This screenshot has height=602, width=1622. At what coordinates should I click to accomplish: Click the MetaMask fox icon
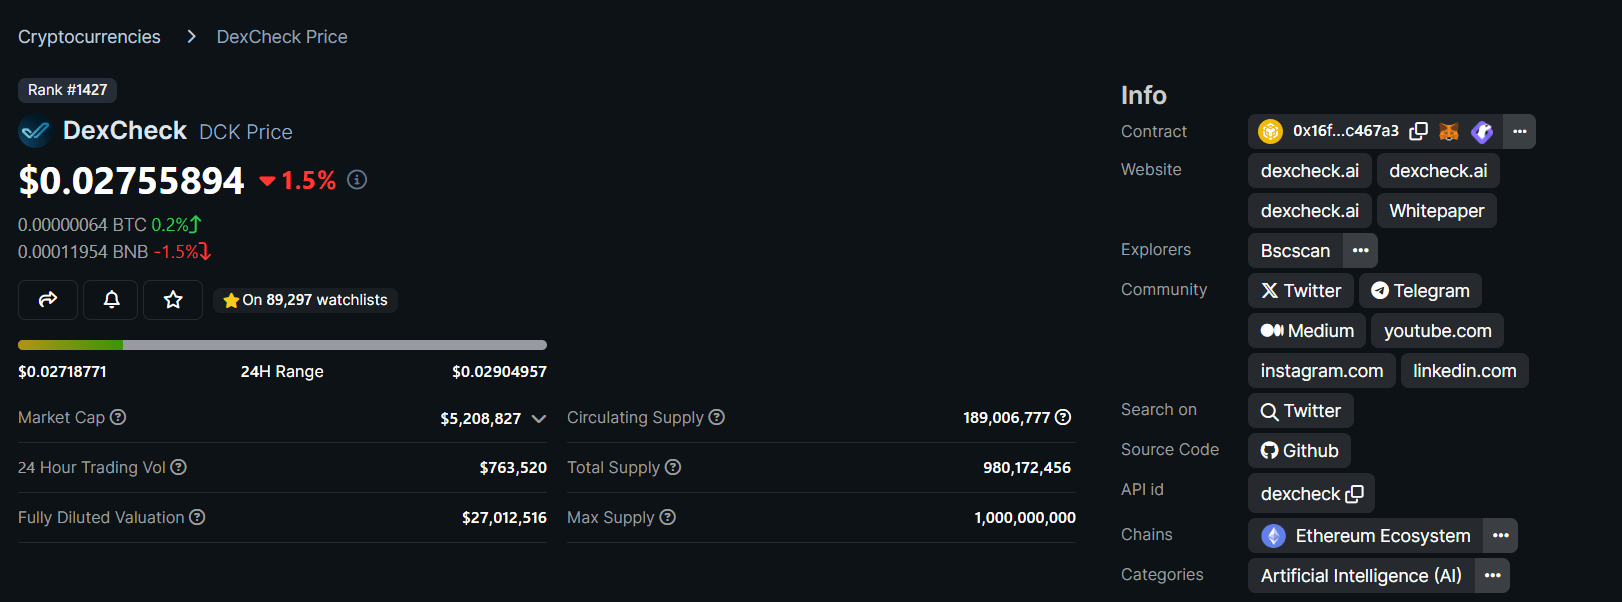1449,131
